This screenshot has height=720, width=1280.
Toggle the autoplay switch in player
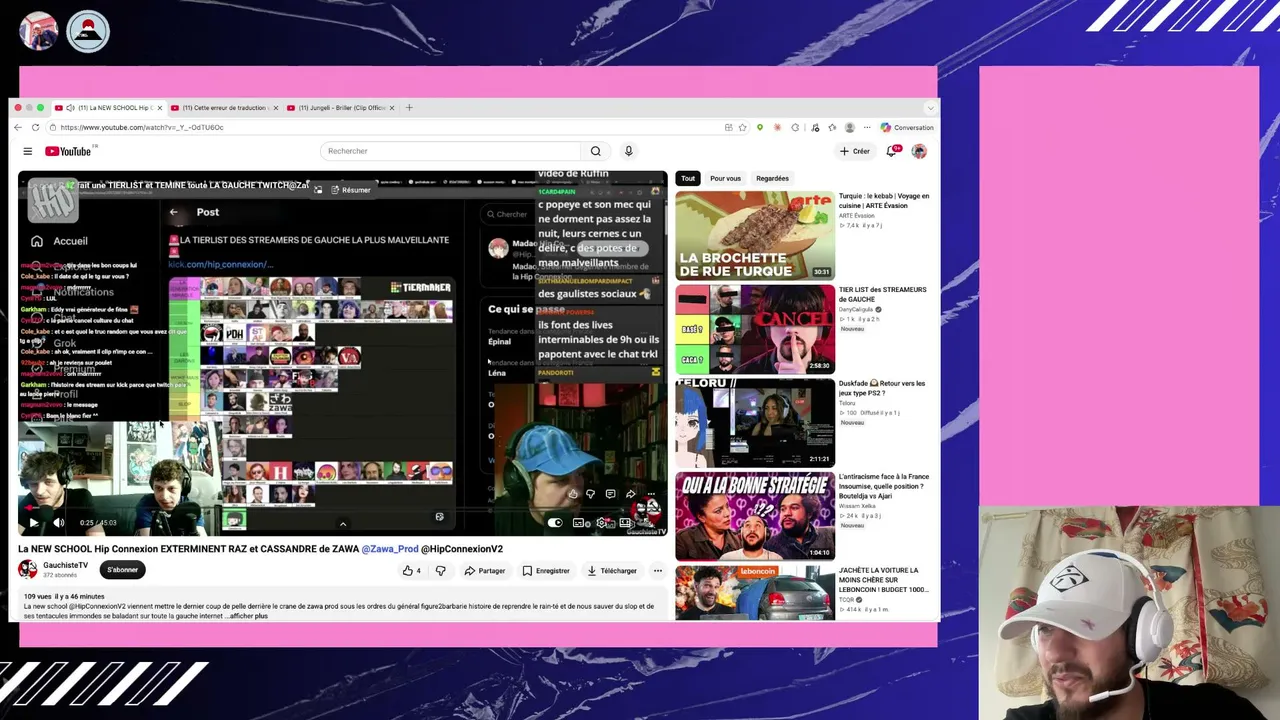[555, 522]
